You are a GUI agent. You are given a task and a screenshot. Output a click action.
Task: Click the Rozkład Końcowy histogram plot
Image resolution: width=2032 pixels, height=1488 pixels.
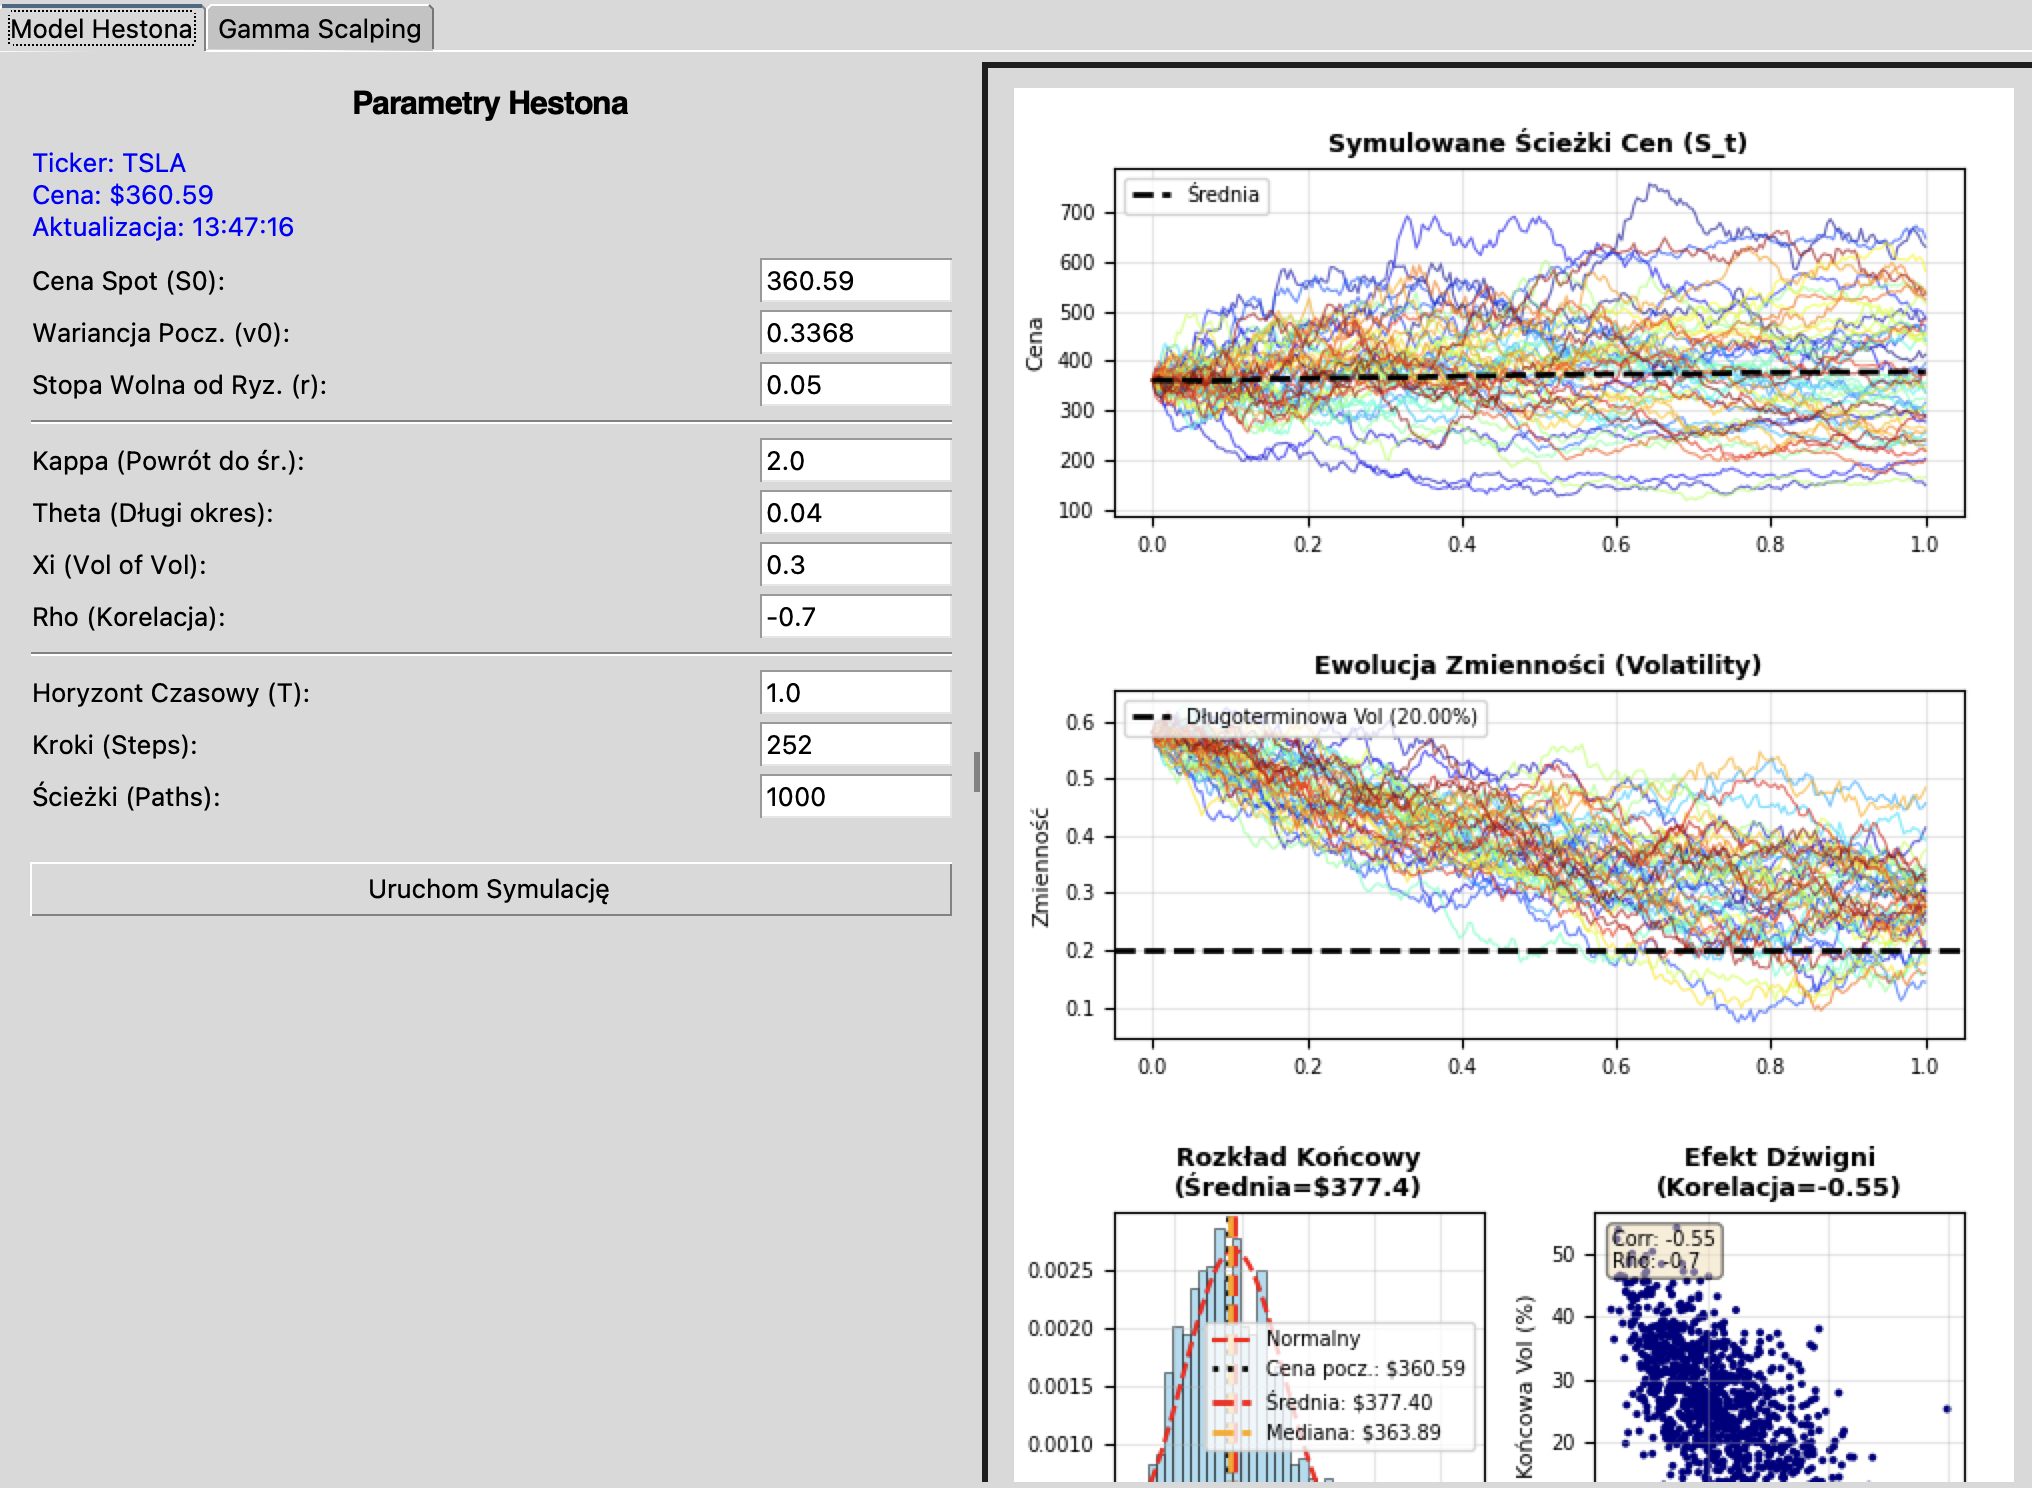[1299, 1347]
